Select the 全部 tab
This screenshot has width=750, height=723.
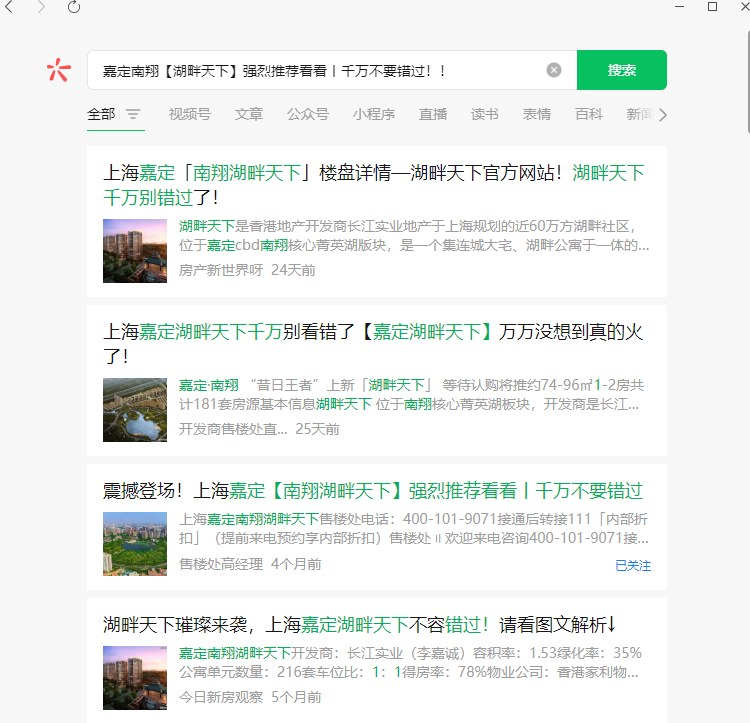pyautogui.click(x=101, y=114)
